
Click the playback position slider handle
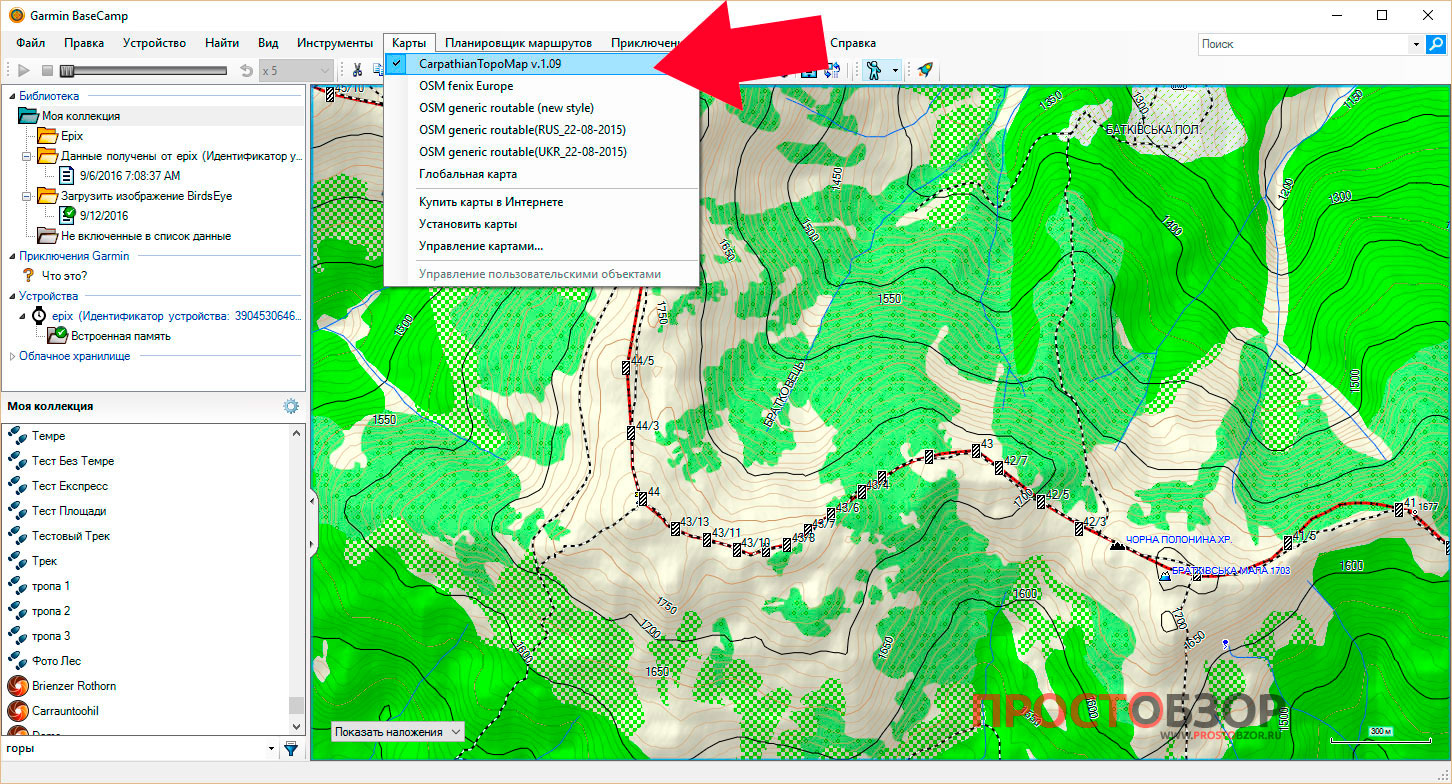(x=67, y=70)
